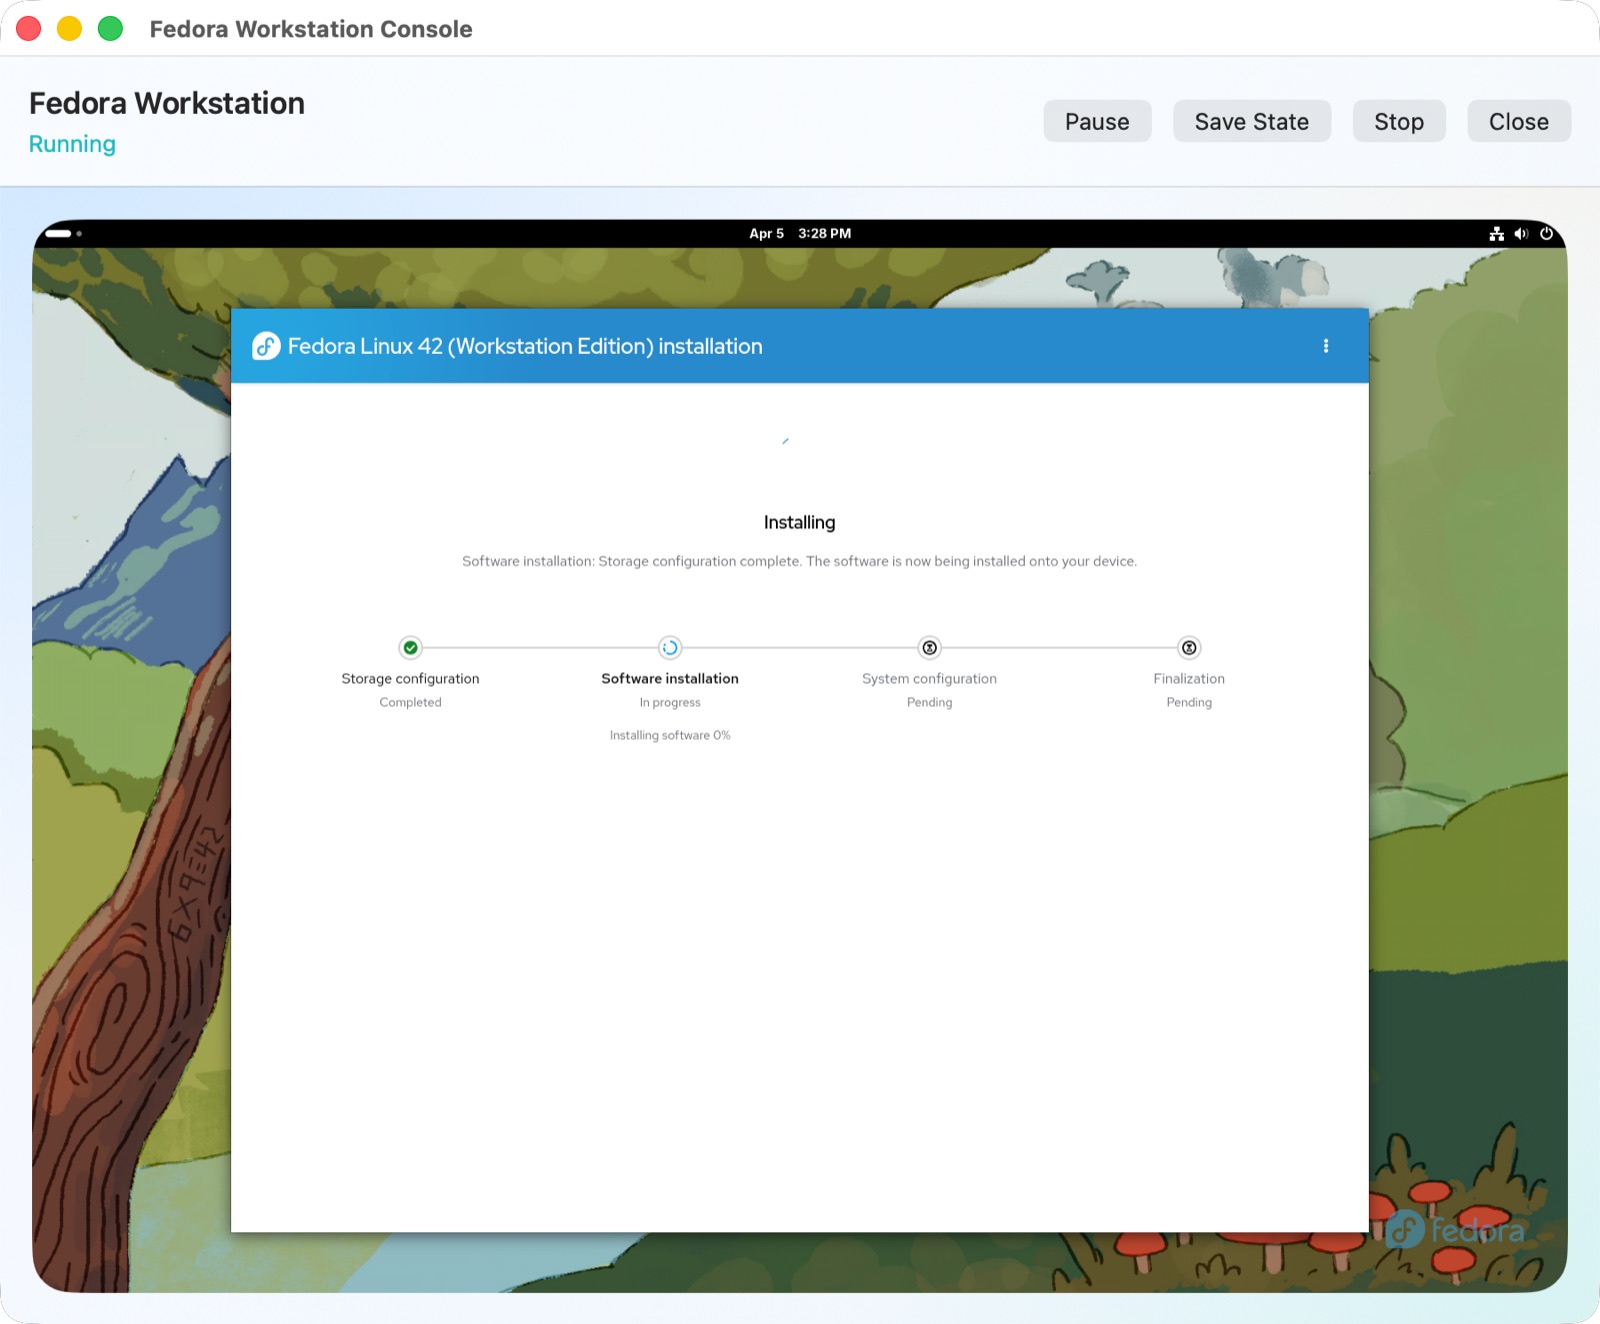Click the pending System configuration step icon

(x=929, y=647)
